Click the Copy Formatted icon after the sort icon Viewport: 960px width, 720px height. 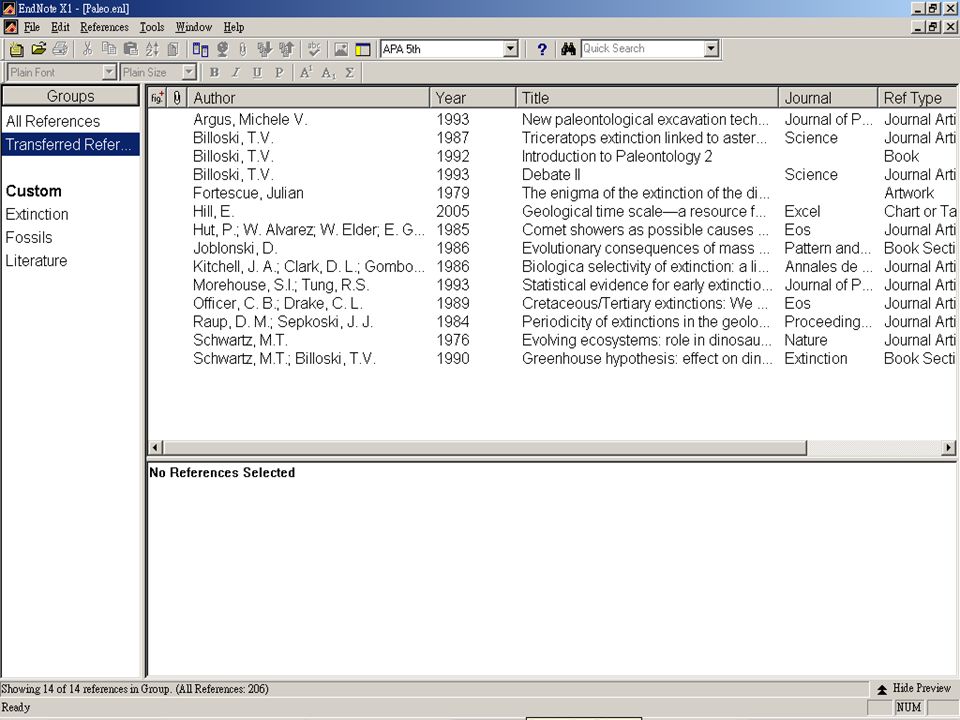click(x=173, y=49)
